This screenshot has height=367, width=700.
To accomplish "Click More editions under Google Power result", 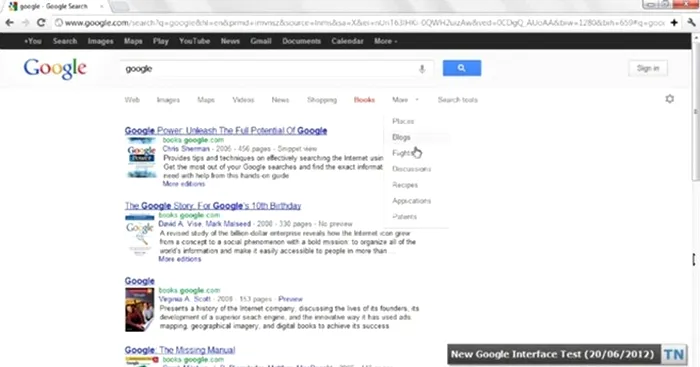I will tap(183, 184).
